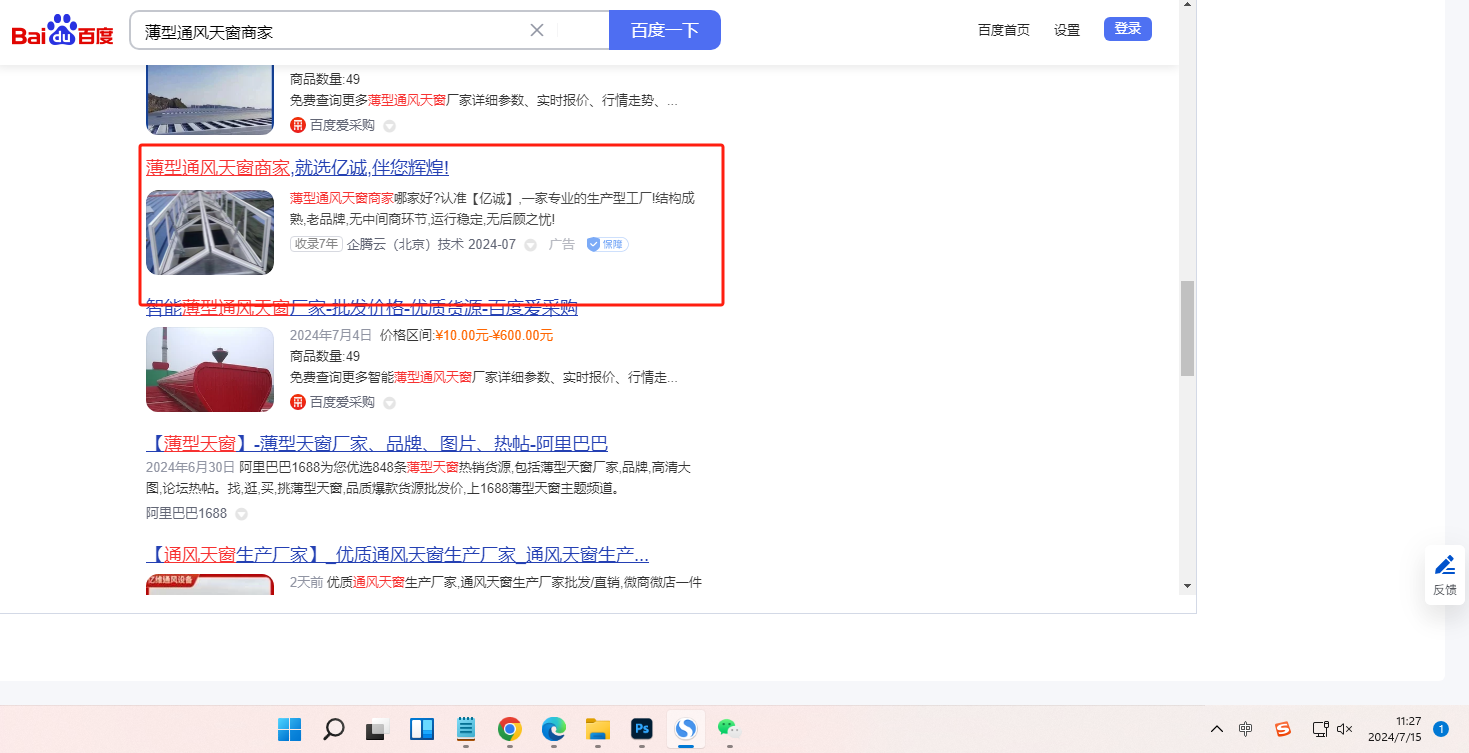Click the Sogou browser taskbar icon

(x=685, y=730)
